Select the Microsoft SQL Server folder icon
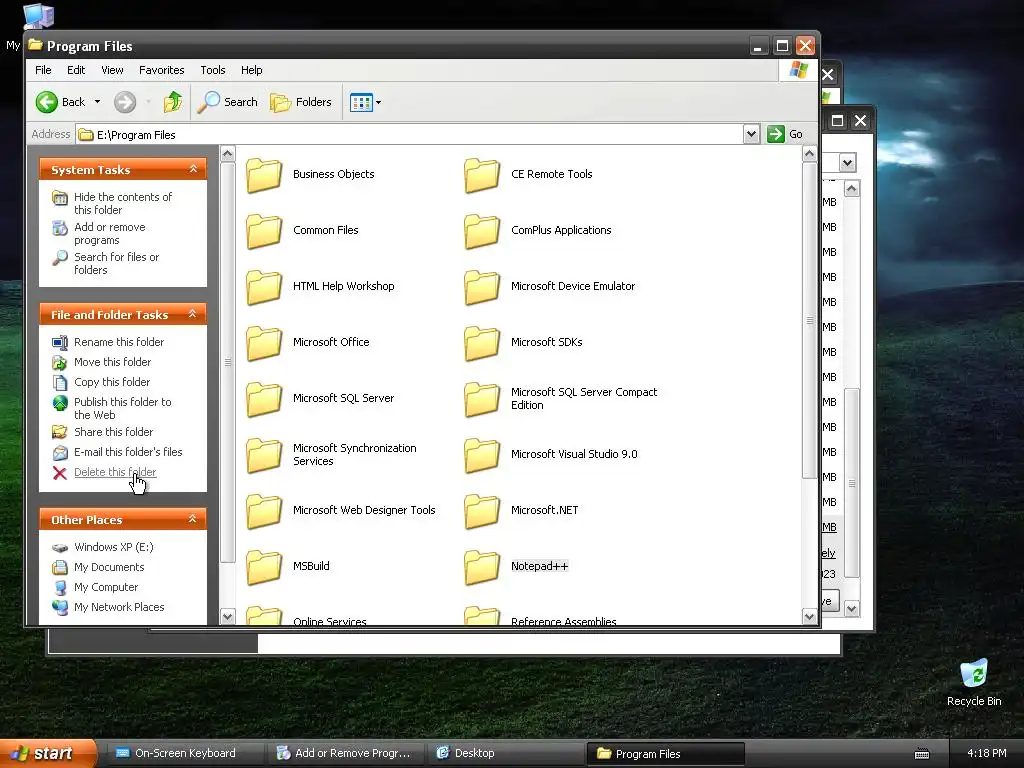This screenshot has width=1024, height=768. (264, 398)
